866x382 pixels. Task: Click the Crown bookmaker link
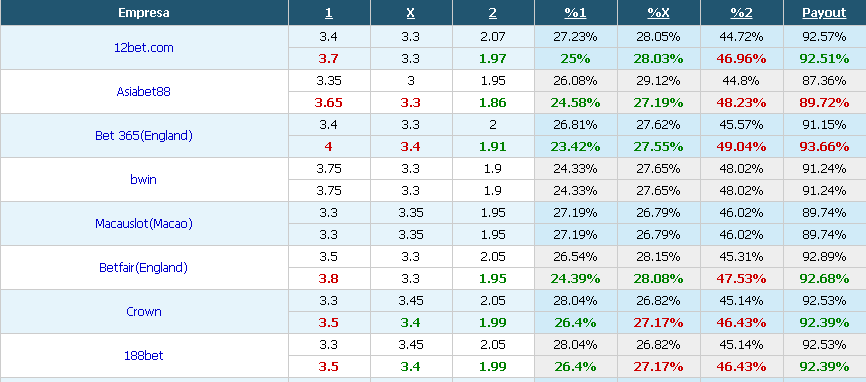pos(144,311)
